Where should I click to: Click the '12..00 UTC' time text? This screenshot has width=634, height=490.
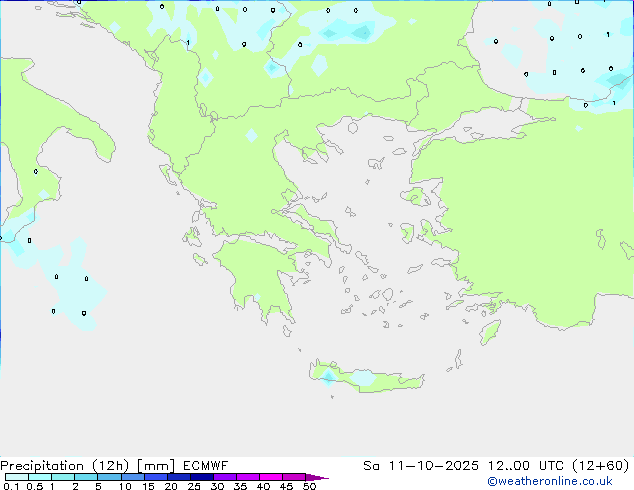coord(526,466)
